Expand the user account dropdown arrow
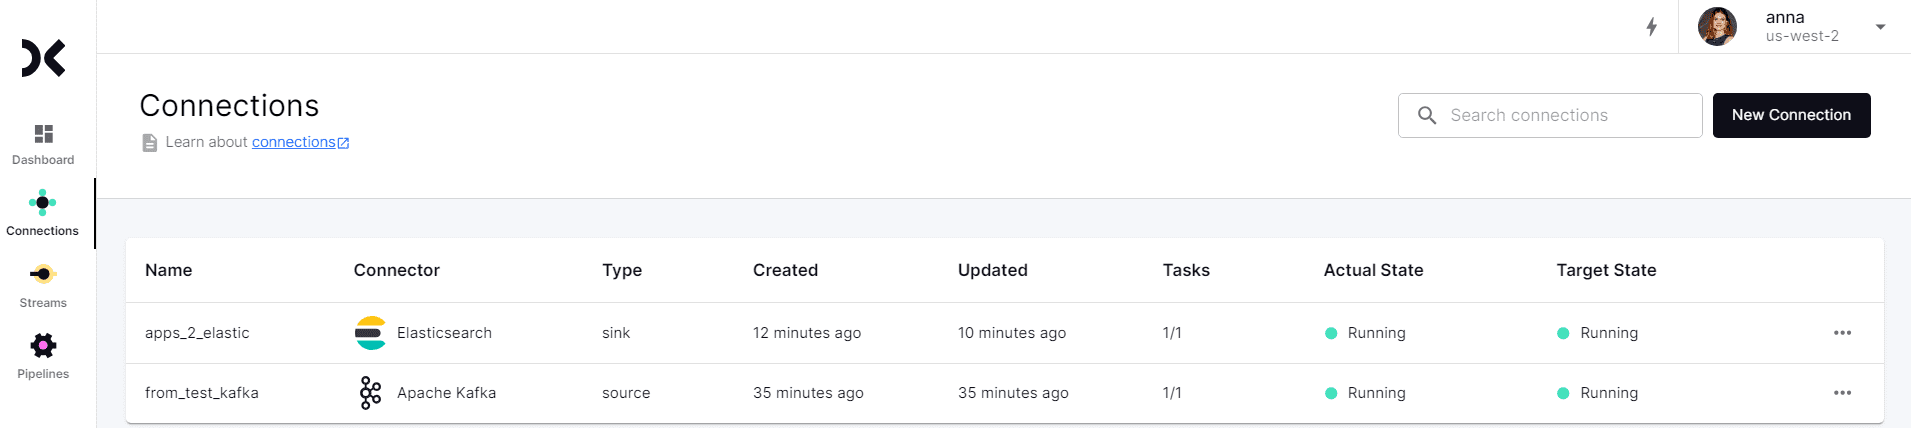The height and width of the screenshot is (428, 1920). (1880, 27)
